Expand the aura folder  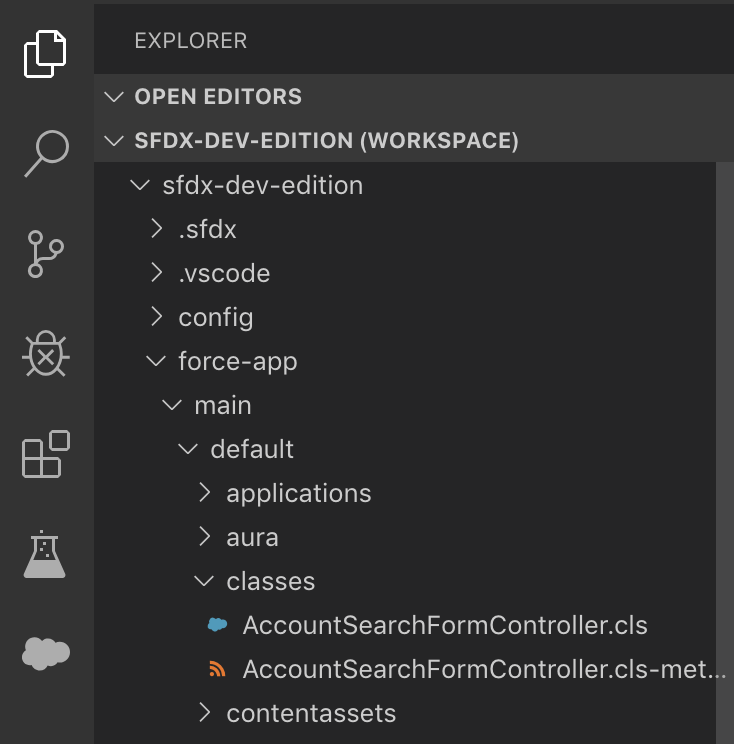[x=204, y=537]
